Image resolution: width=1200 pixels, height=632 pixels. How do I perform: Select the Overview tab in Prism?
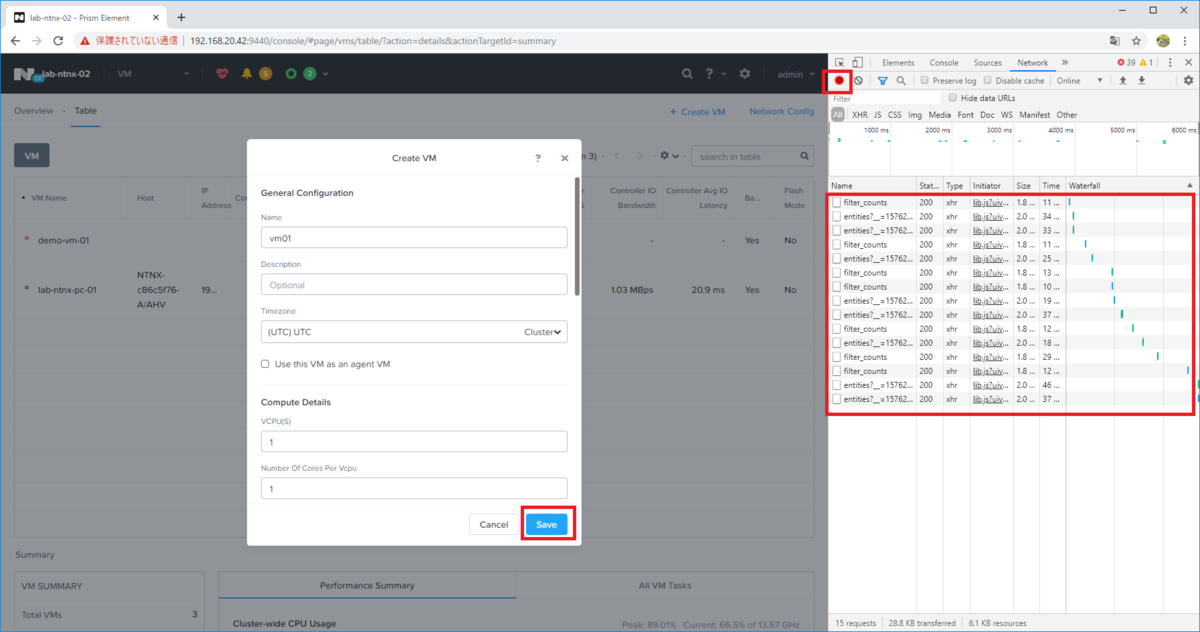34,111
